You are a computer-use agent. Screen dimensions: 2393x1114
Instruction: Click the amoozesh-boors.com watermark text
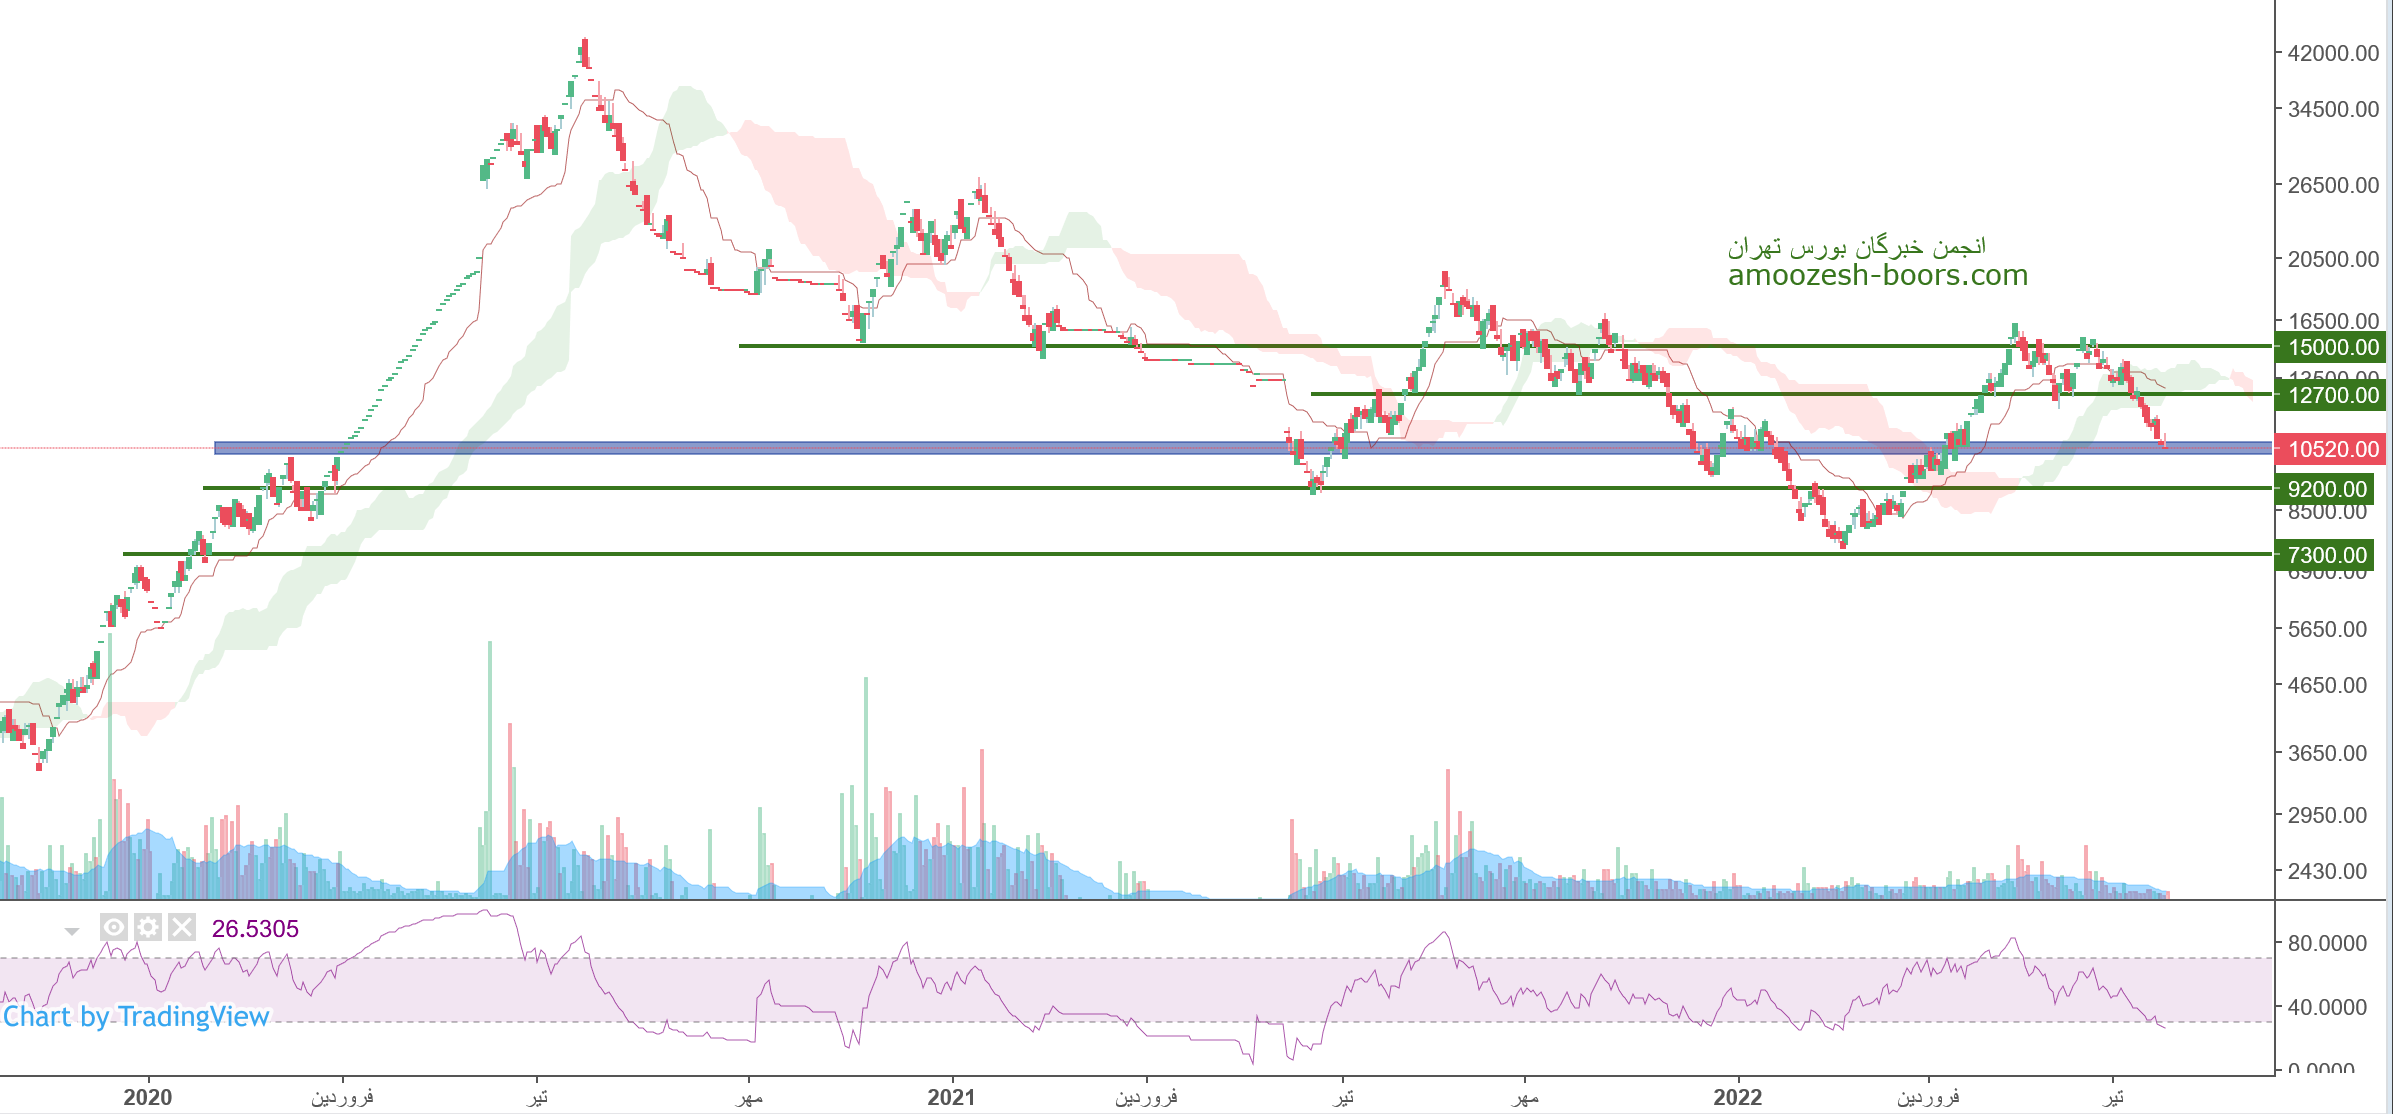click(x=1877, y=275)
